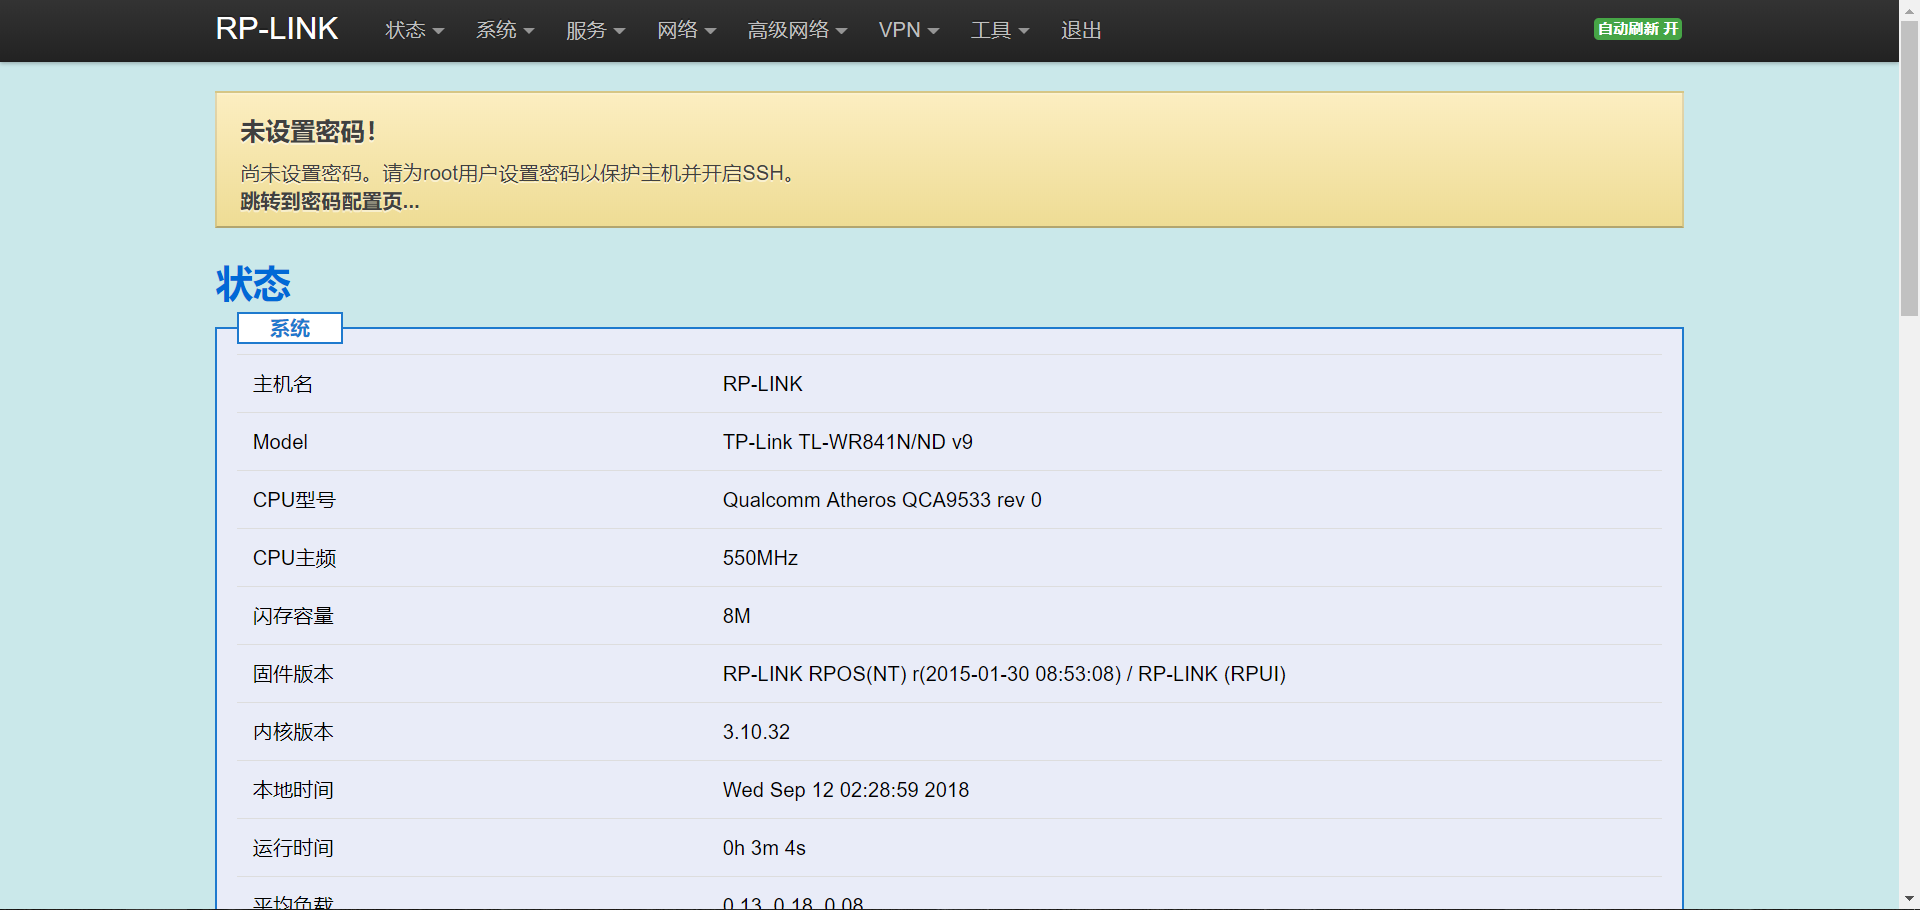Viewport: 1920px width, 910px height.
Task: Click the 固件版本 label
Action: click(x=293, y=674)
